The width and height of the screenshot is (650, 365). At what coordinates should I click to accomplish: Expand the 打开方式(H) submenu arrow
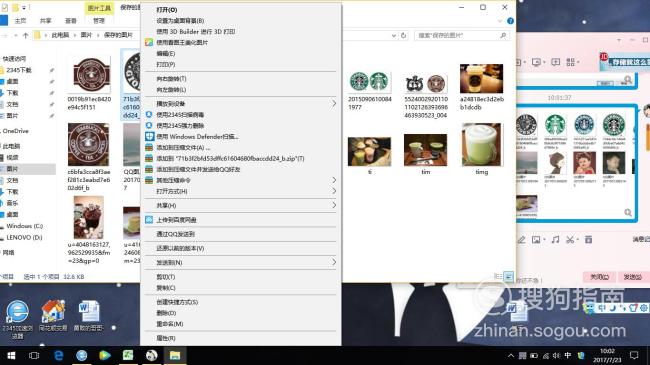[x=334, y=191]
